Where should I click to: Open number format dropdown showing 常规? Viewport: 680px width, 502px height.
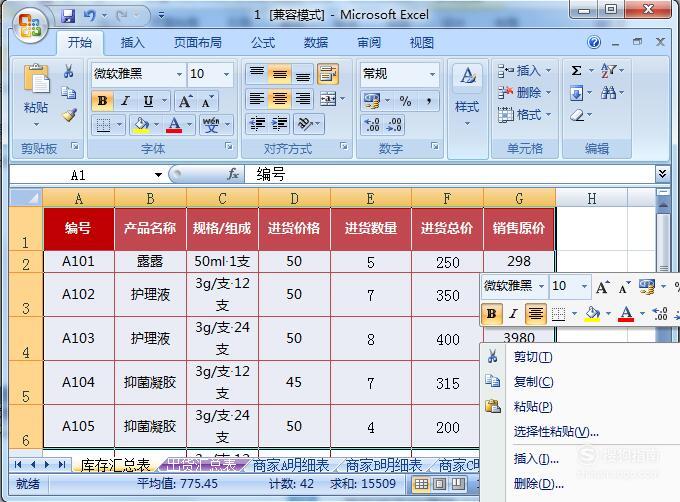[432, 74]
